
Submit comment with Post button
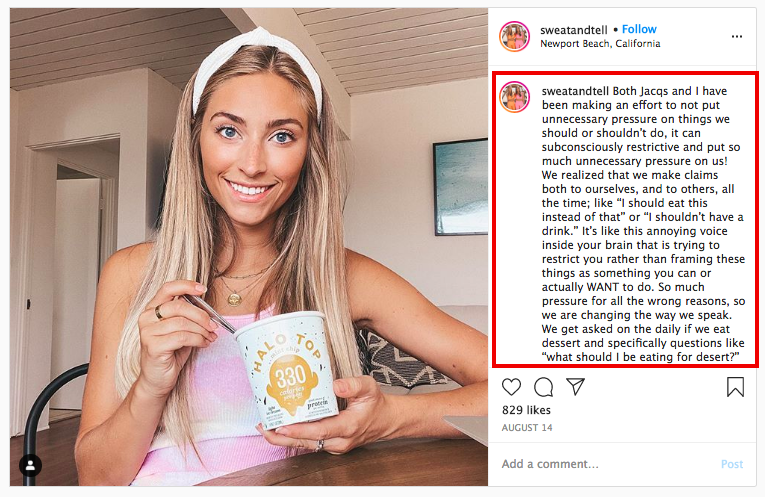(x=732, y=464)
